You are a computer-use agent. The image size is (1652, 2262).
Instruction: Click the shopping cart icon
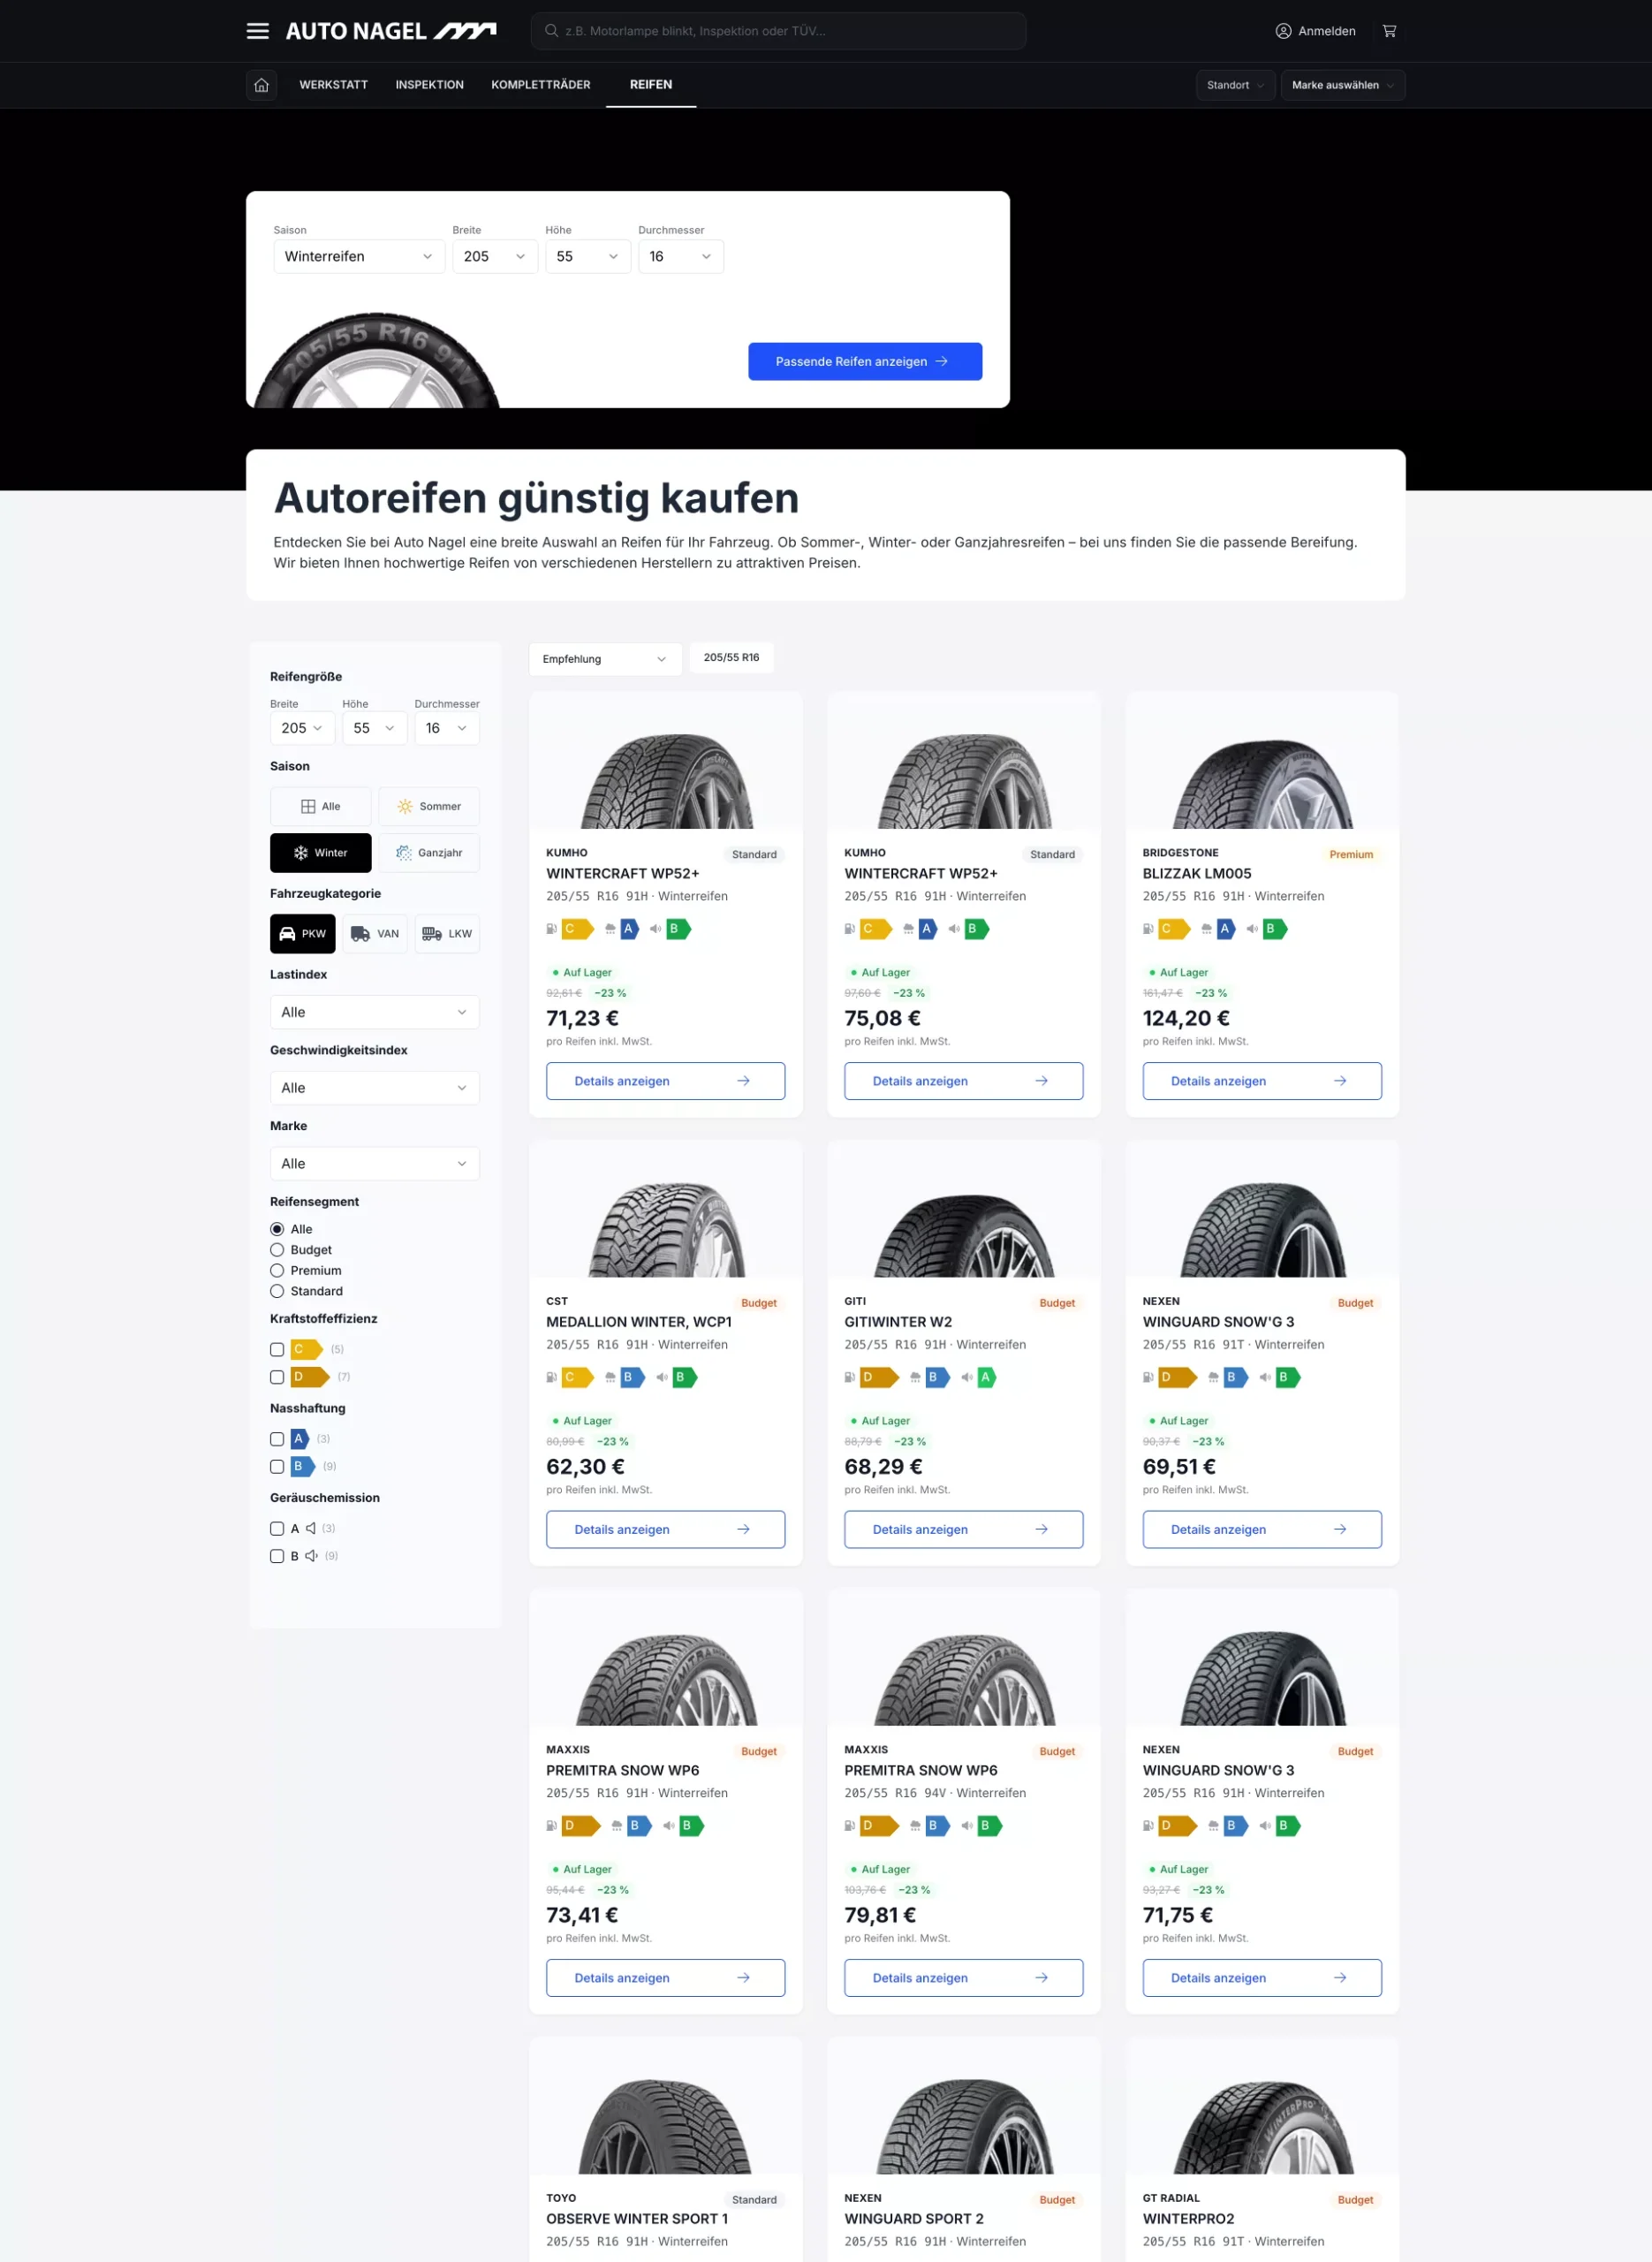click(1389, 31)
